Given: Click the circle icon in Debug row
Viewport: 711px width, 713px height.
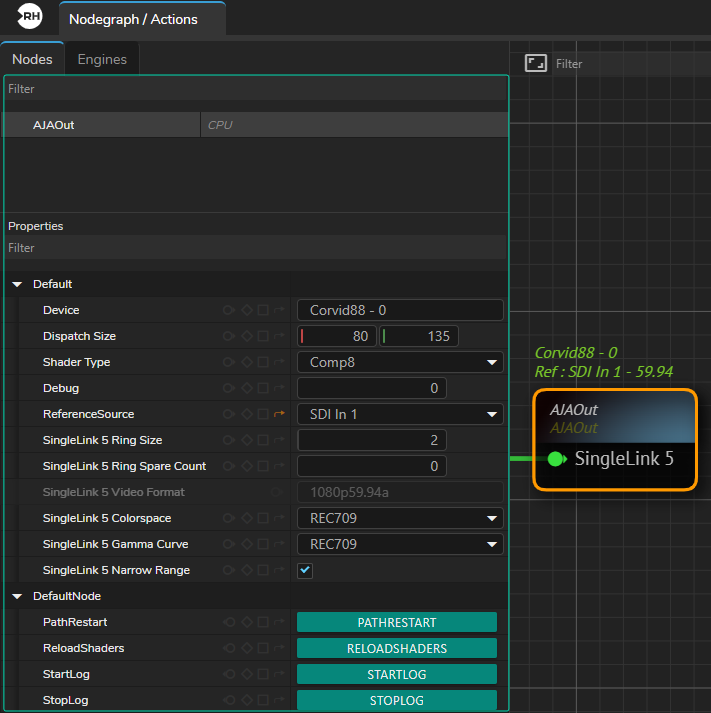Looking at the screenshot, I should point(229,388).
